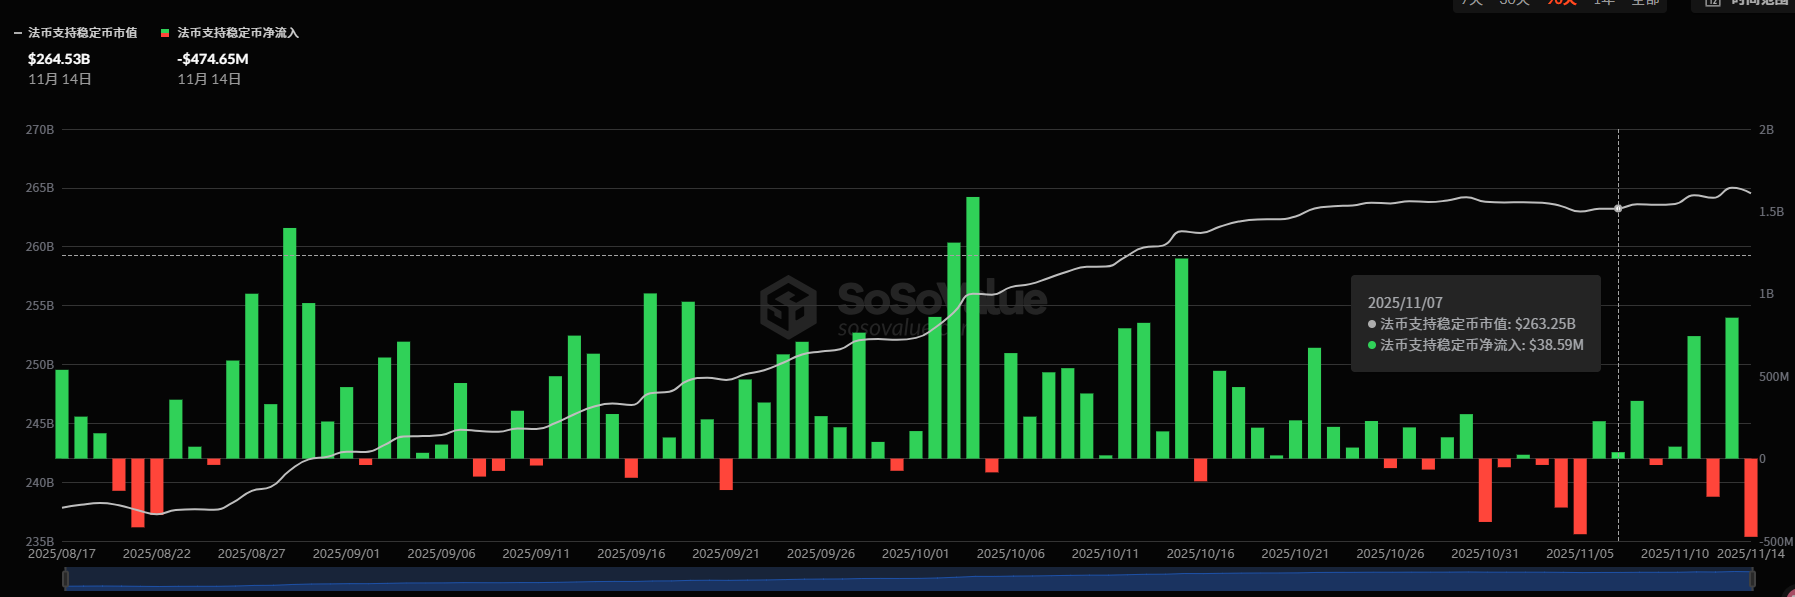1795x597 pixels.
Task: Grab the left handle of the range slider
Action: (66, 578)
